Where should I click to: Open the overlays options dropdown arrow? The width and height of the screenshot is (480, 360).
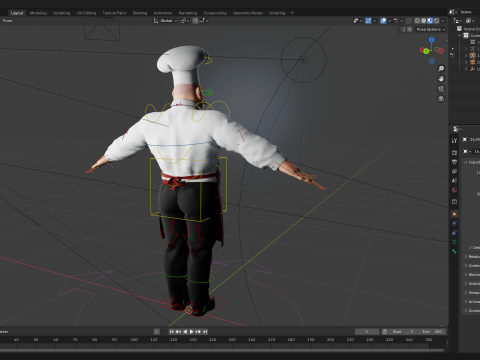point(389,21)
